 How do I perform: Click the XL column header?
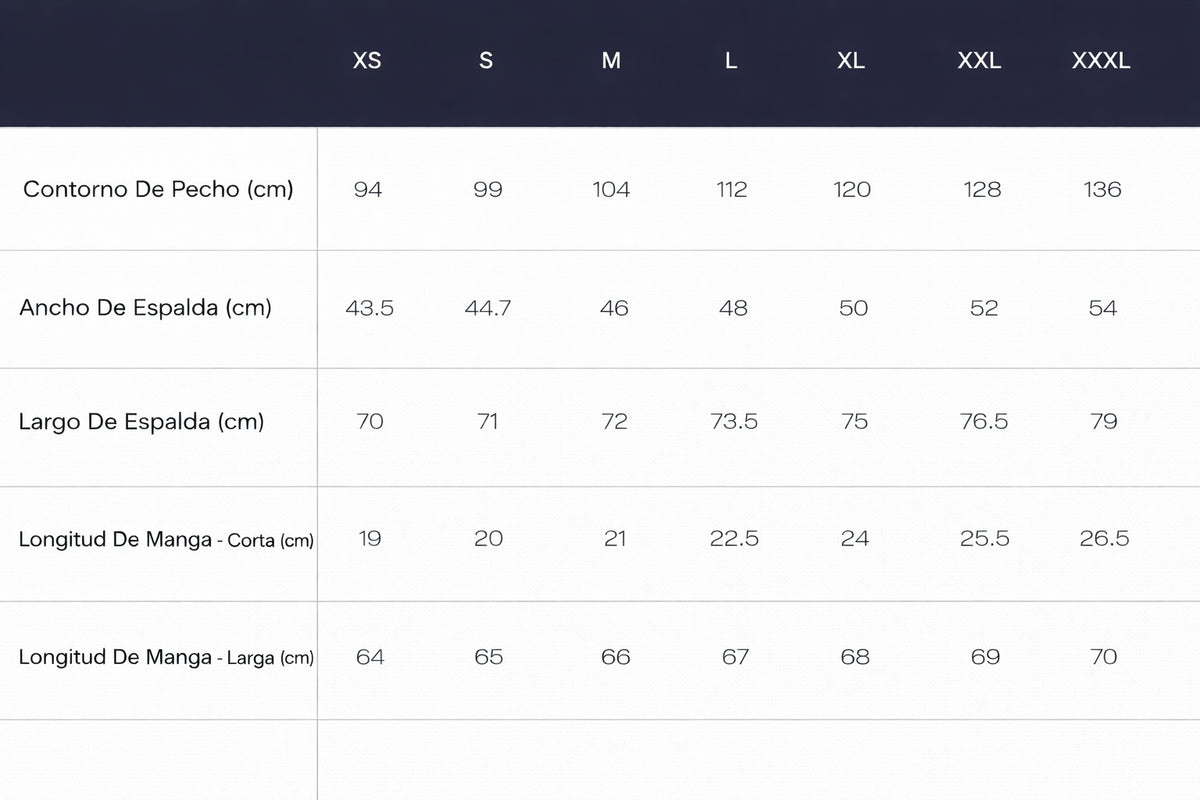(x=851, y=61)
